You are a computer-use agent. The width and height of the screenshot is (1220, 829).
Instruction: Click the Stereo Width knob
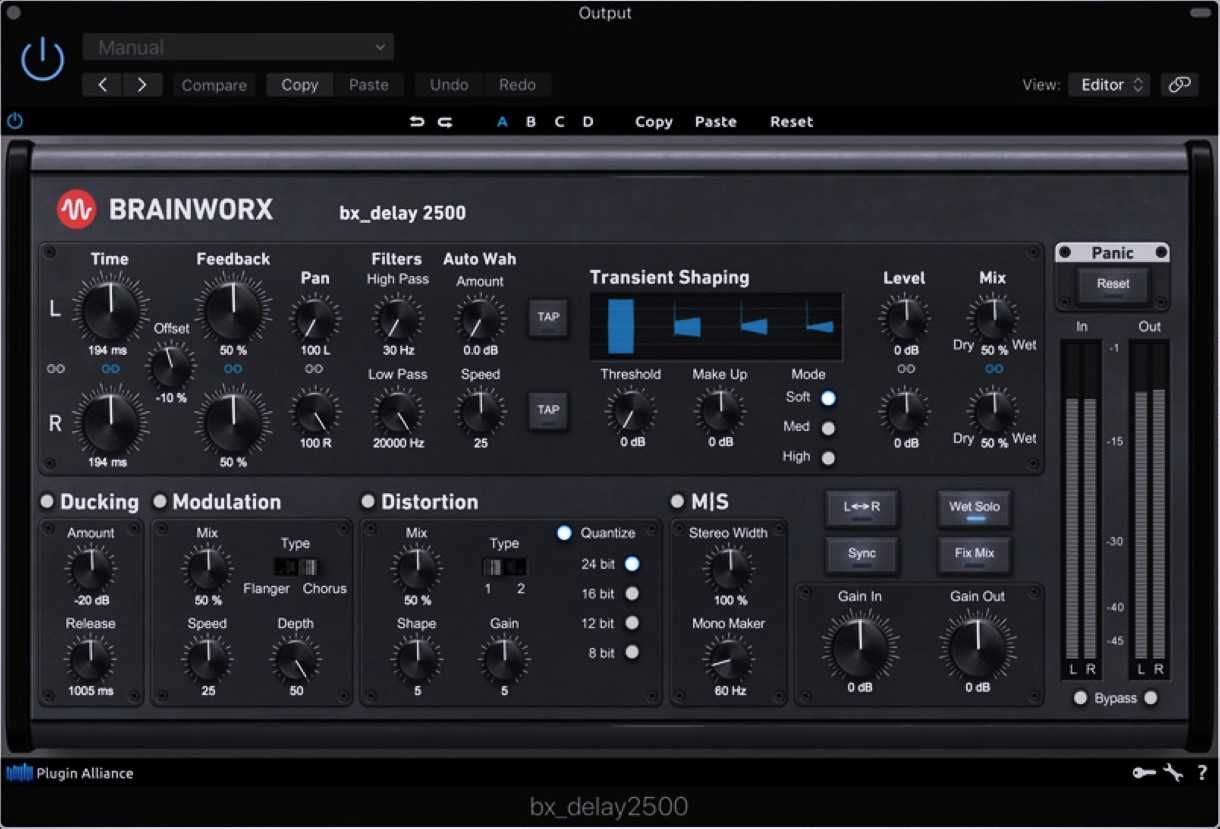click(729, 568)
